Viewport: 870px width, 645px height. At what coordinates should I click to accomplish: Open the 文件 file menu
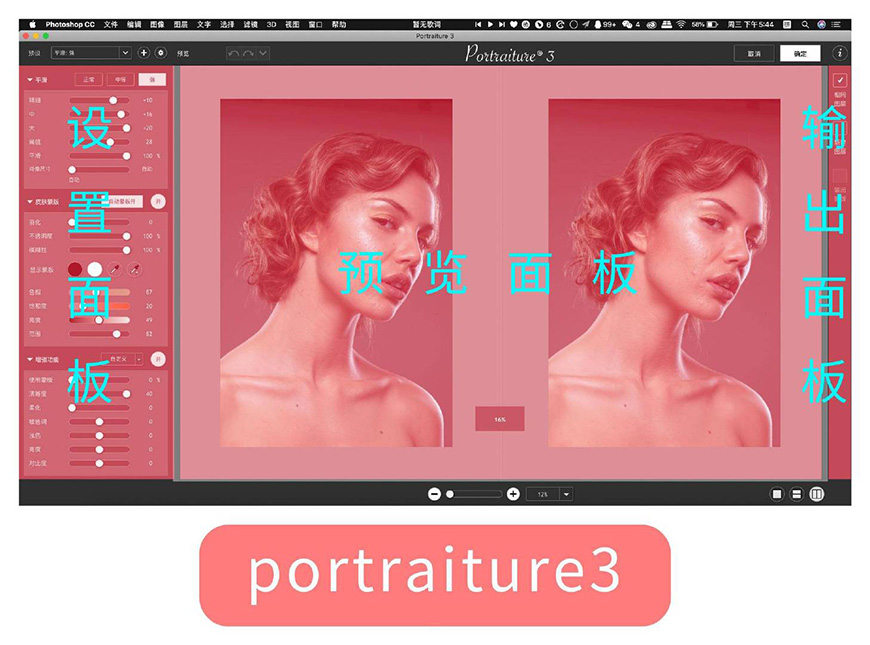pyautogui.click(x=111, y=24)
